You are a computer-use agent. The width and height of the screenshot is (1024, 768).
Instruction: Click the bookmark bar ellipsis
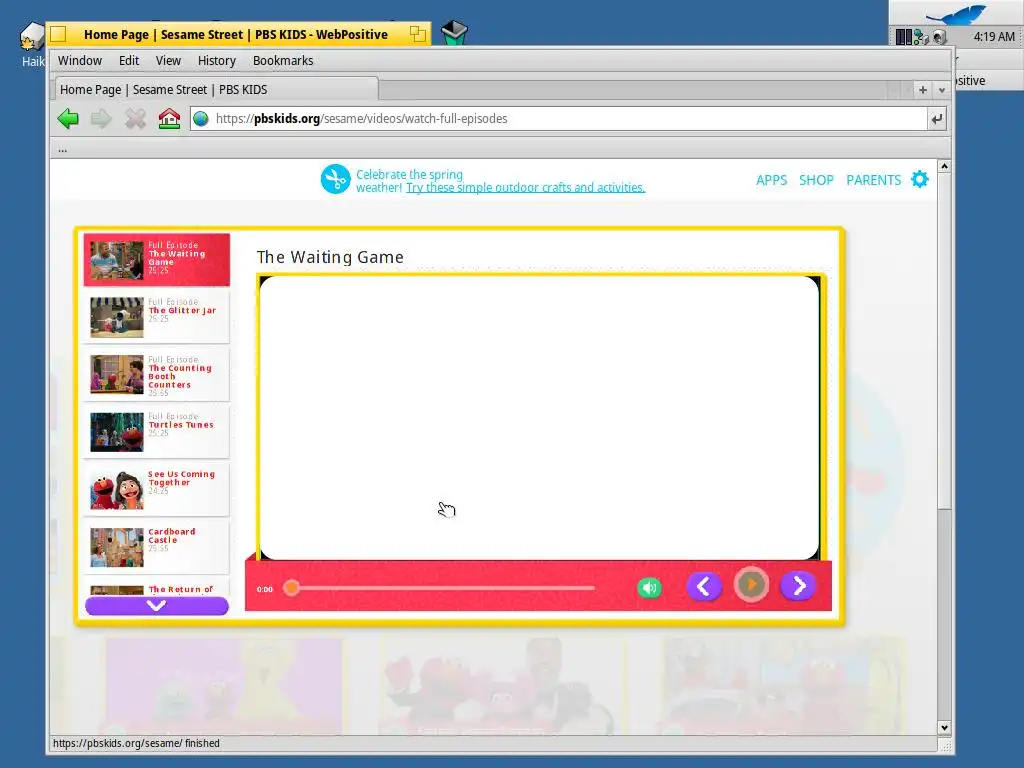point(63,150)
